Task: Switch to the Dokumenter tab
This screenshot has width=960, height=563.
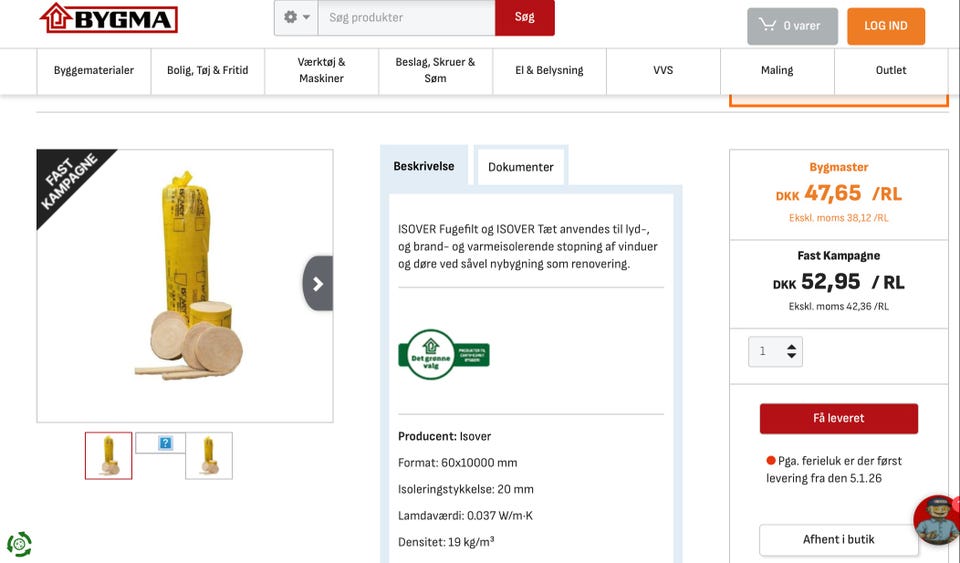Action: [520, 166]
